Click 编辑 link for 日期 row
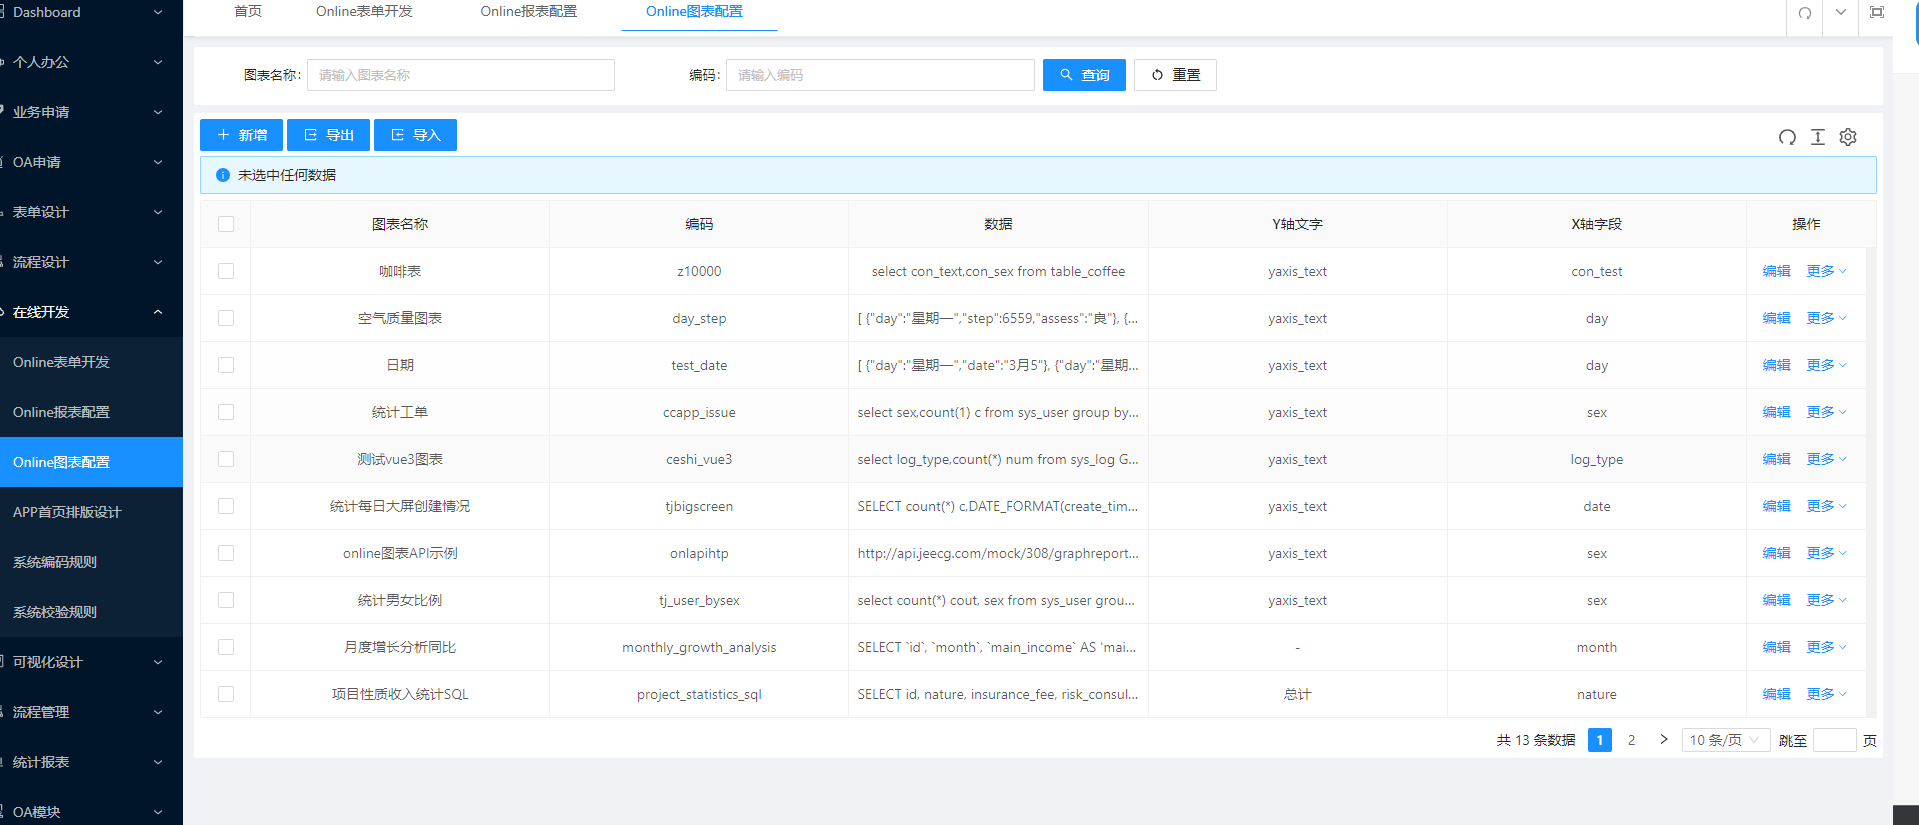Viewport: 1919px width, 825px height. [x=1776, y=365]
